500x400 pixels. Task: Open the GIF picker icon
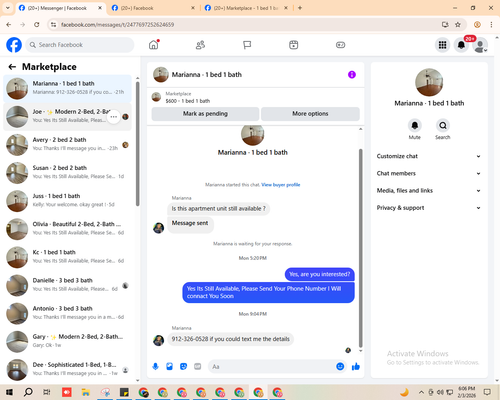coord(198,367)
